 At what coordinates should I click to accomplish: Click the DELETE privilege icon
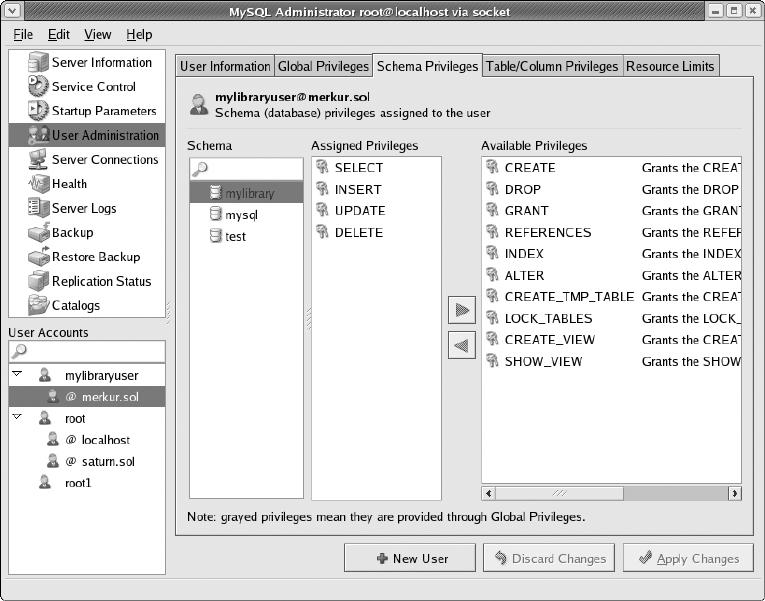(322, 232)
